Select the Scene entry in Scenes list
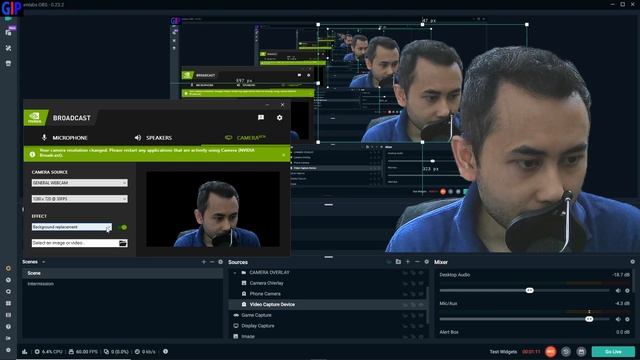Image resolution: width=640 pixels, height=360 pixels. pos(122,273)
